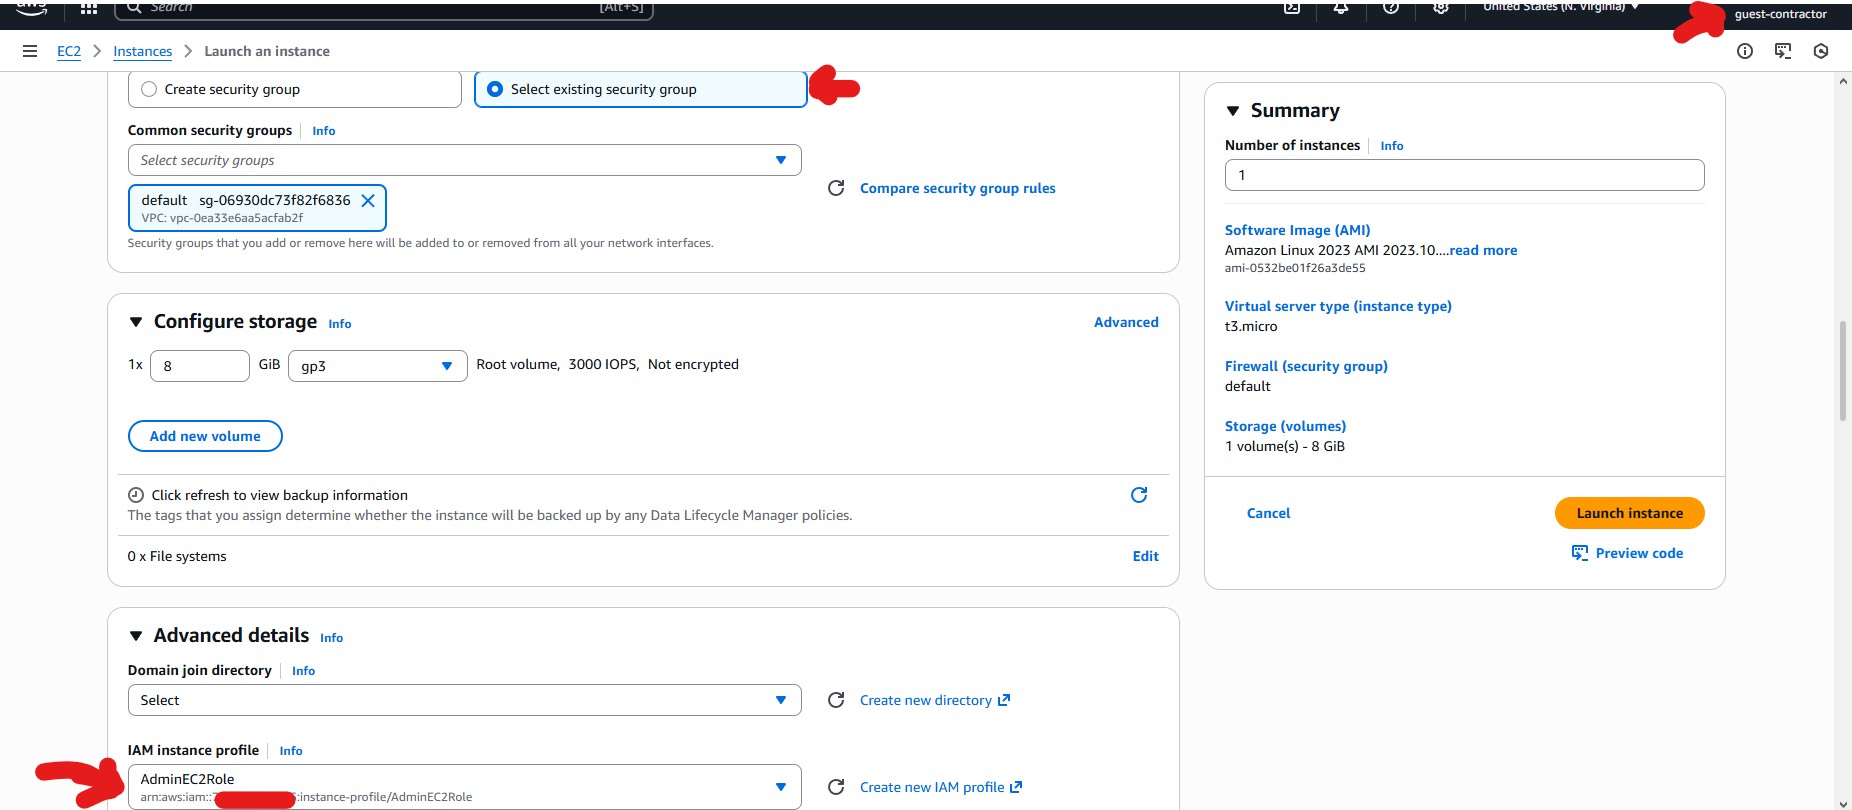Collapse the Configure storage section
Viewport: 1852px width, 810px height.
click(136, 322)
